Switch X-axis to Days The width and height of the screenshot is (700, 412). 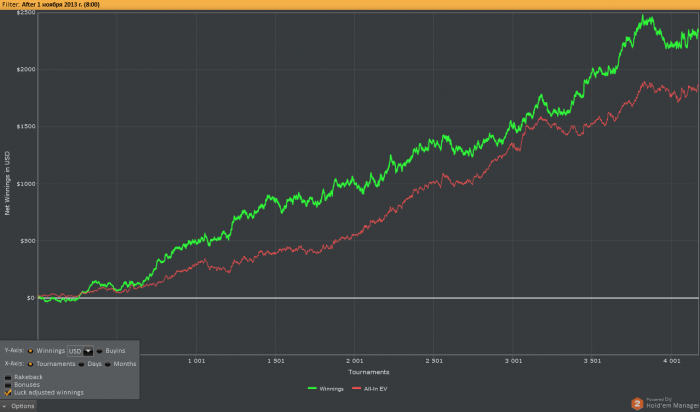coord(81,364)
